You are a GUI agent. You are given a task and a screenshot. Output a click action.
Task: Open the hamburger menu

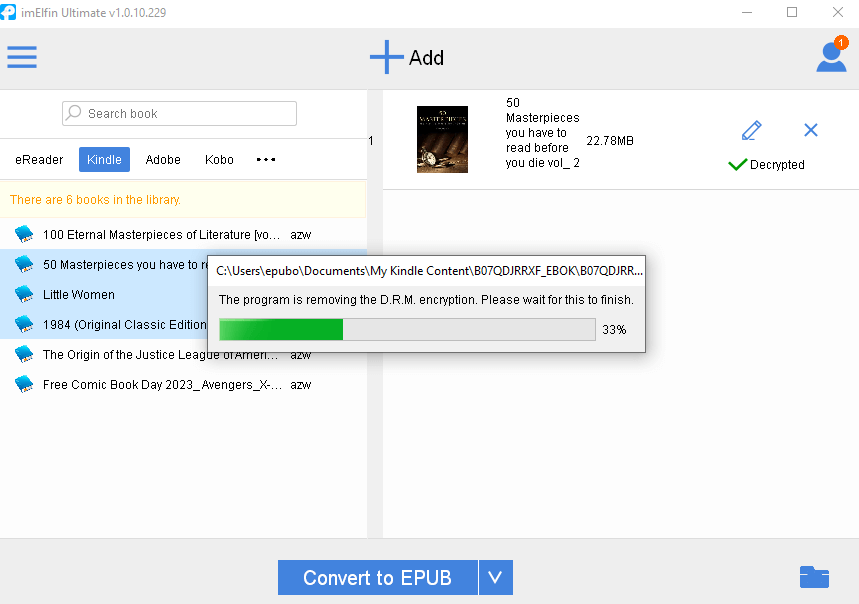22,57
